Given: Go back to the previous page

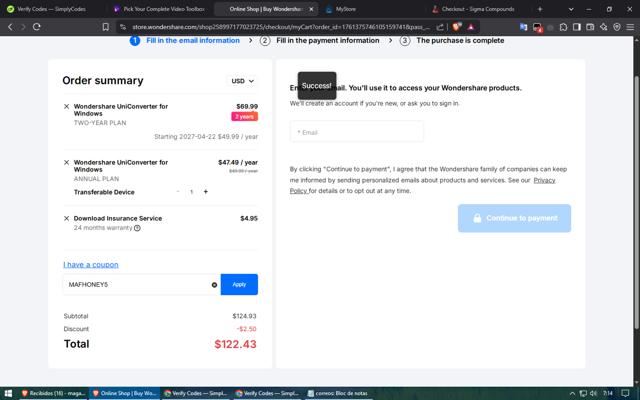Looking at the screenshot, I should point(10,27).
